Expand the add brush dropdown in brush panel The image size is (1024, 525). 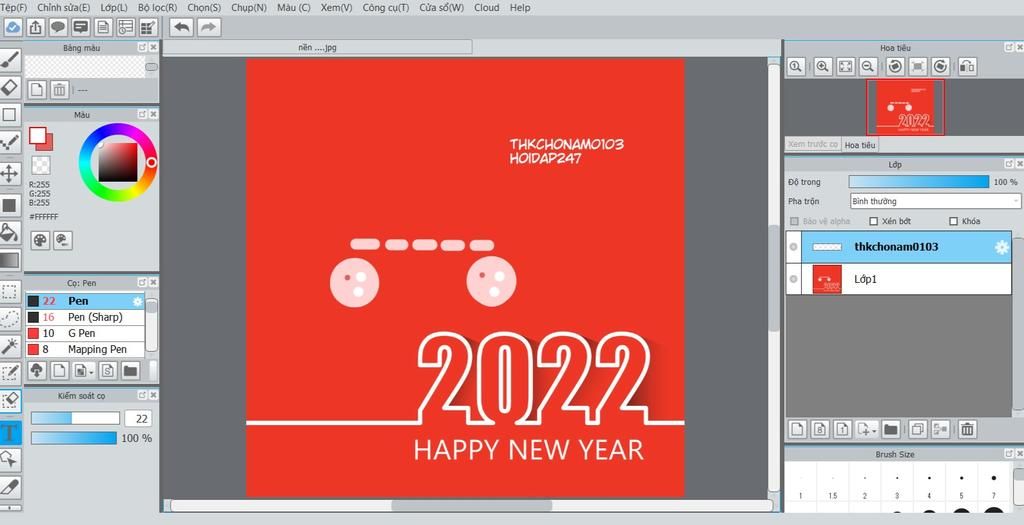tap(92, 372)
